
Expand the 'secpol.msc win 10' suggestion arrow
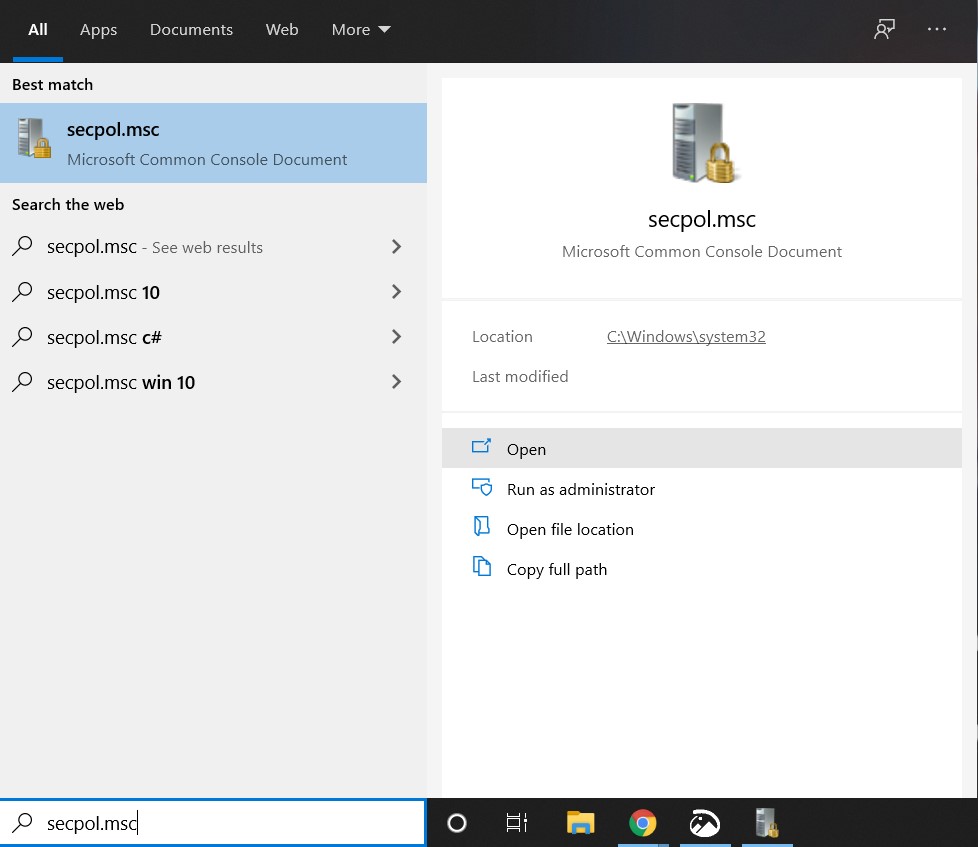tap(396, 382)
